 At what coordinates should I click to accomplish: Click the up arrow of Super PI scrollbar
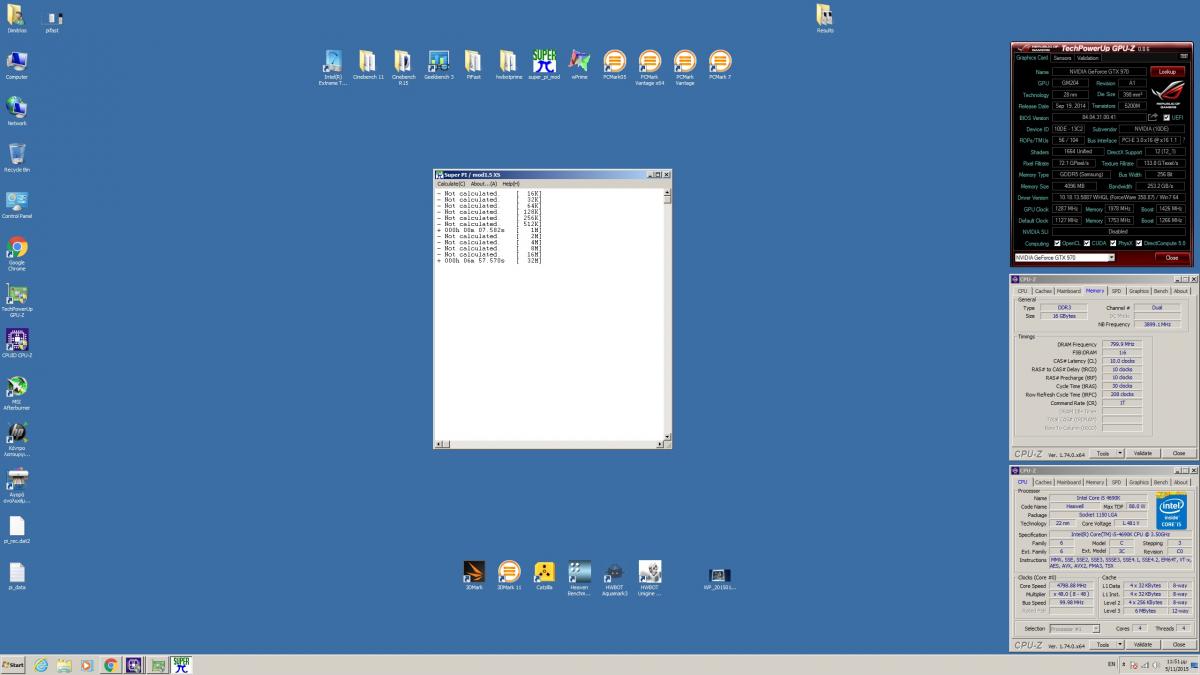(x=667, y=194)
